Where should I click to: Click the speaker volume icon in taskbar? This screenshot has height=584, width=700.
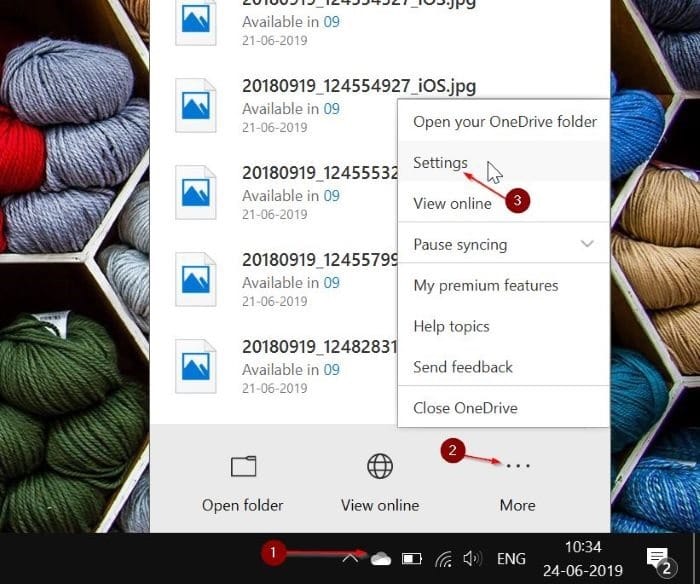(x=472, y=559)
